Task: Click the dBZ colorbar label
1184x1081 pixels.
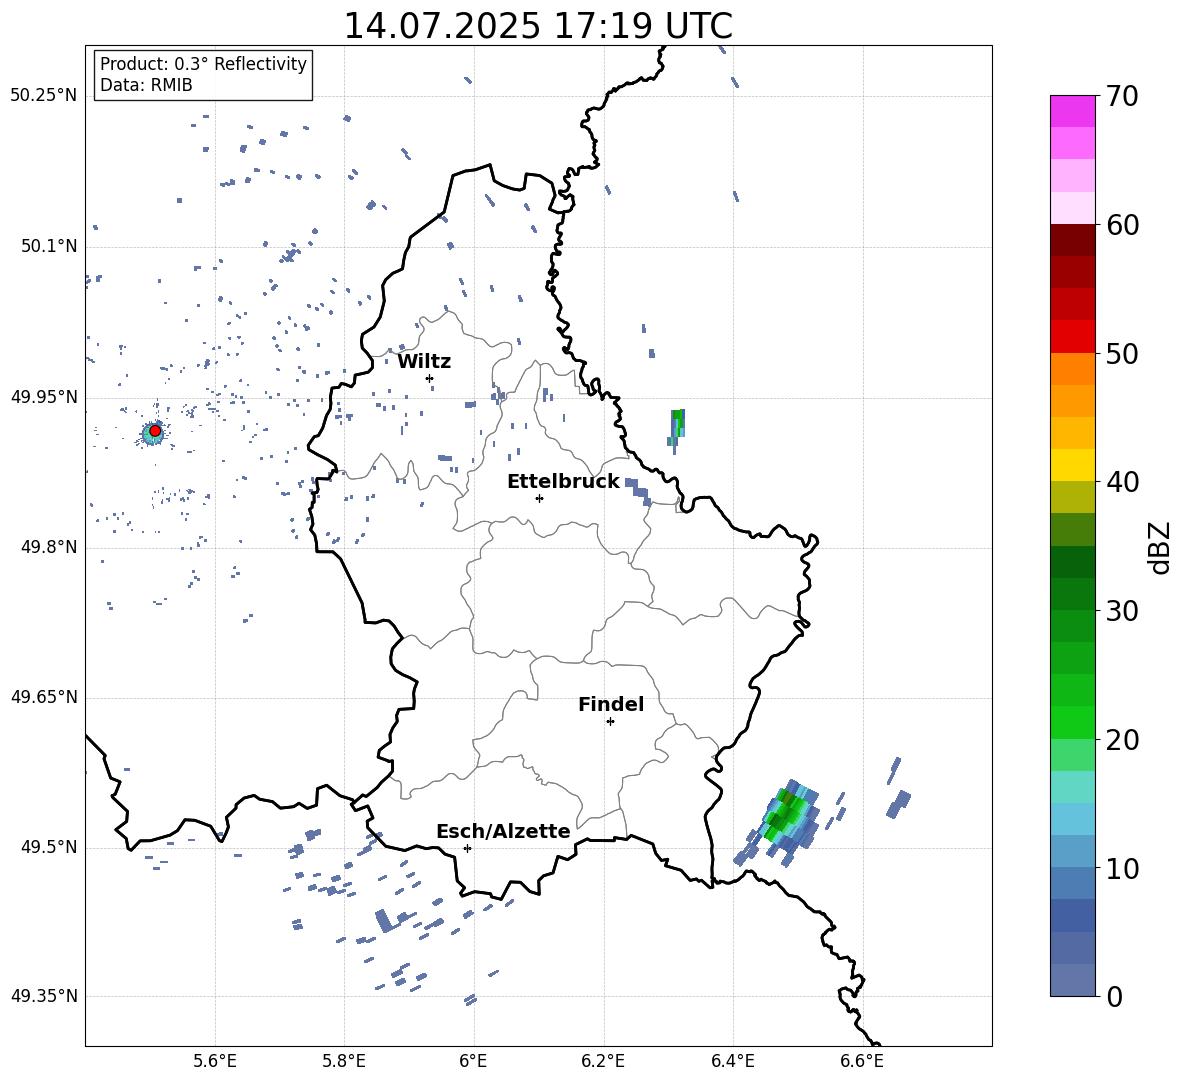Action: pos(1159,548)
